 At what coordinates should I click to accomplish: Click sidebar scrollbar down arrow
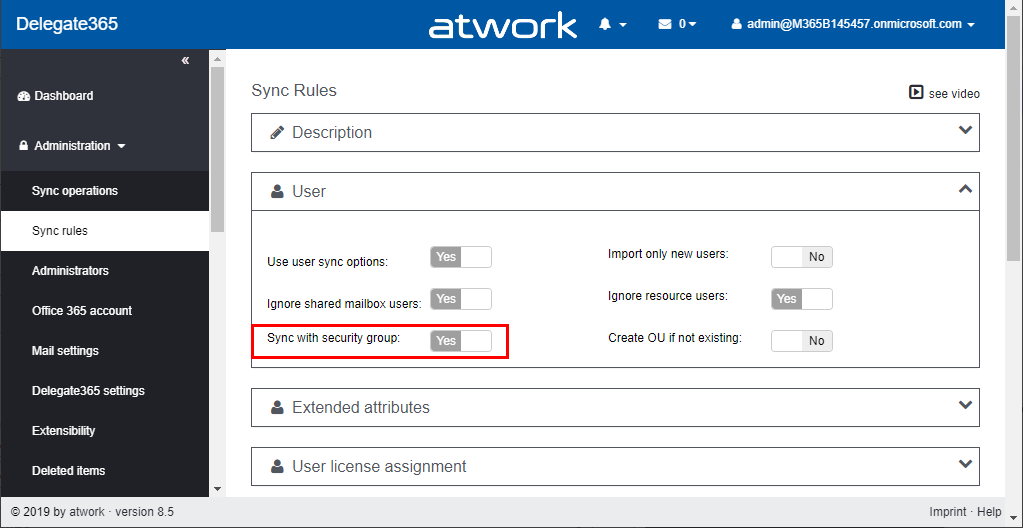tap(217, 488)
